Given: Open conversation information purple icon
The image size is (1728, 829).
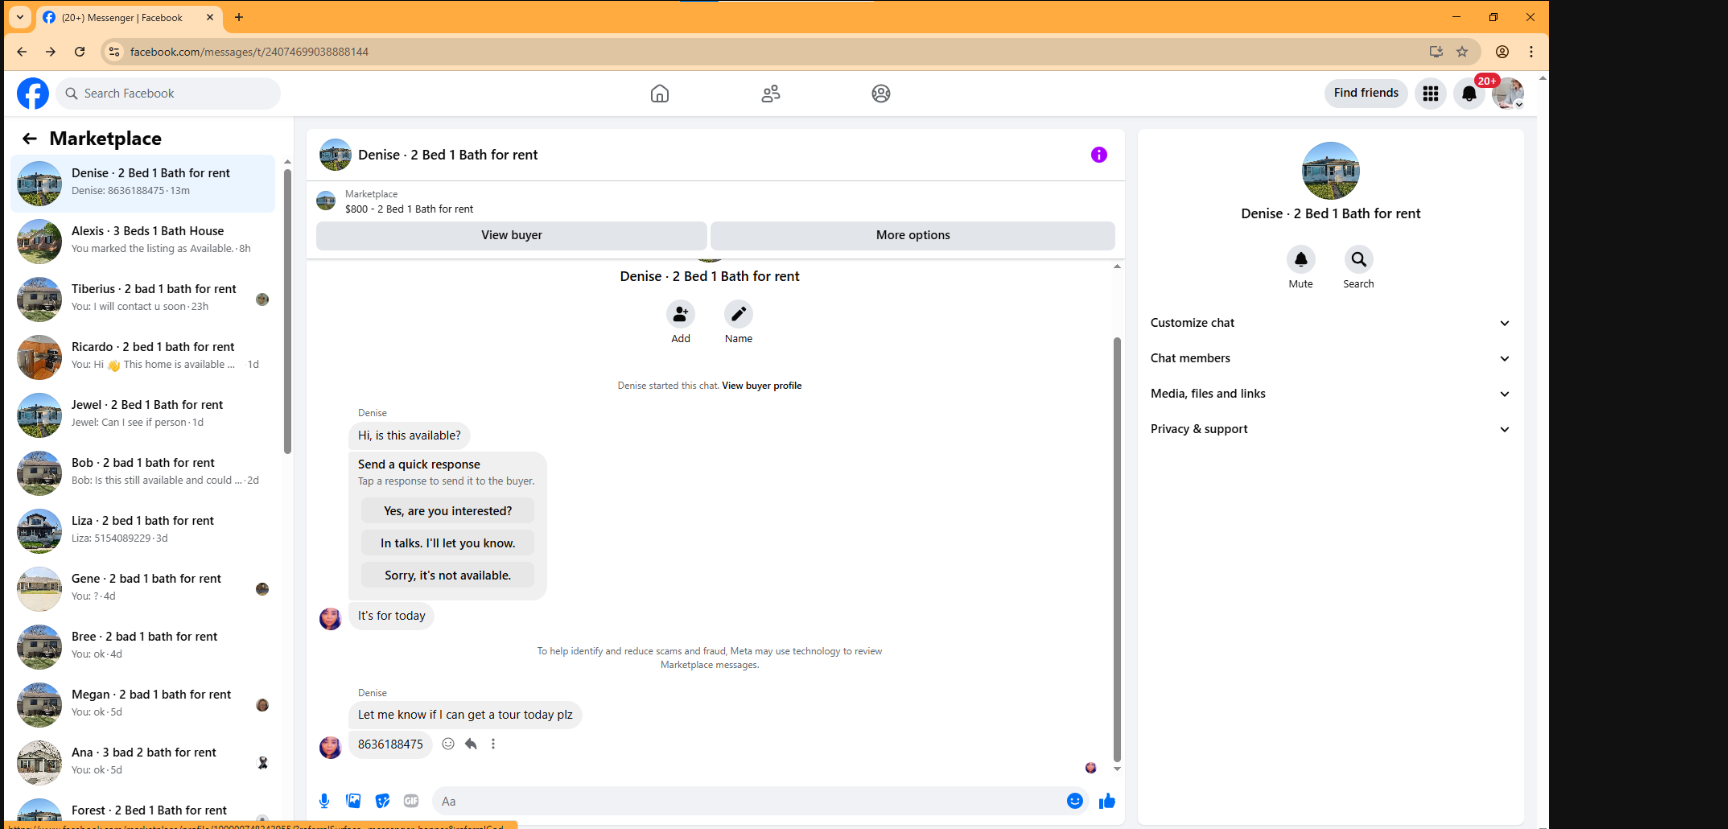Looking at the screenshot, I should [x=1099, y=154].
